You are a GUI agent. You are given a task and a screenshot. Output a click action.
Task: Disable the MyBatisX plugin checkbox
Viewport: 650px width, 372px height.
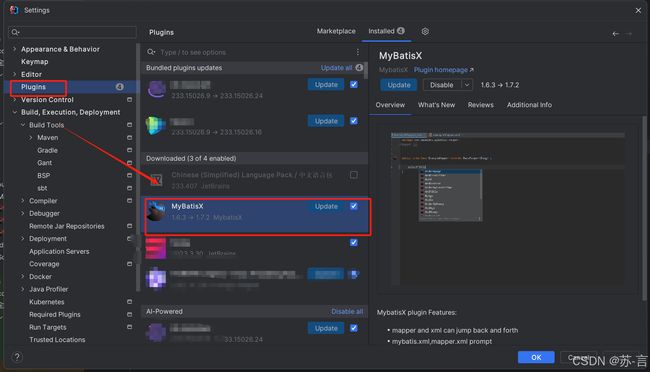354,206
